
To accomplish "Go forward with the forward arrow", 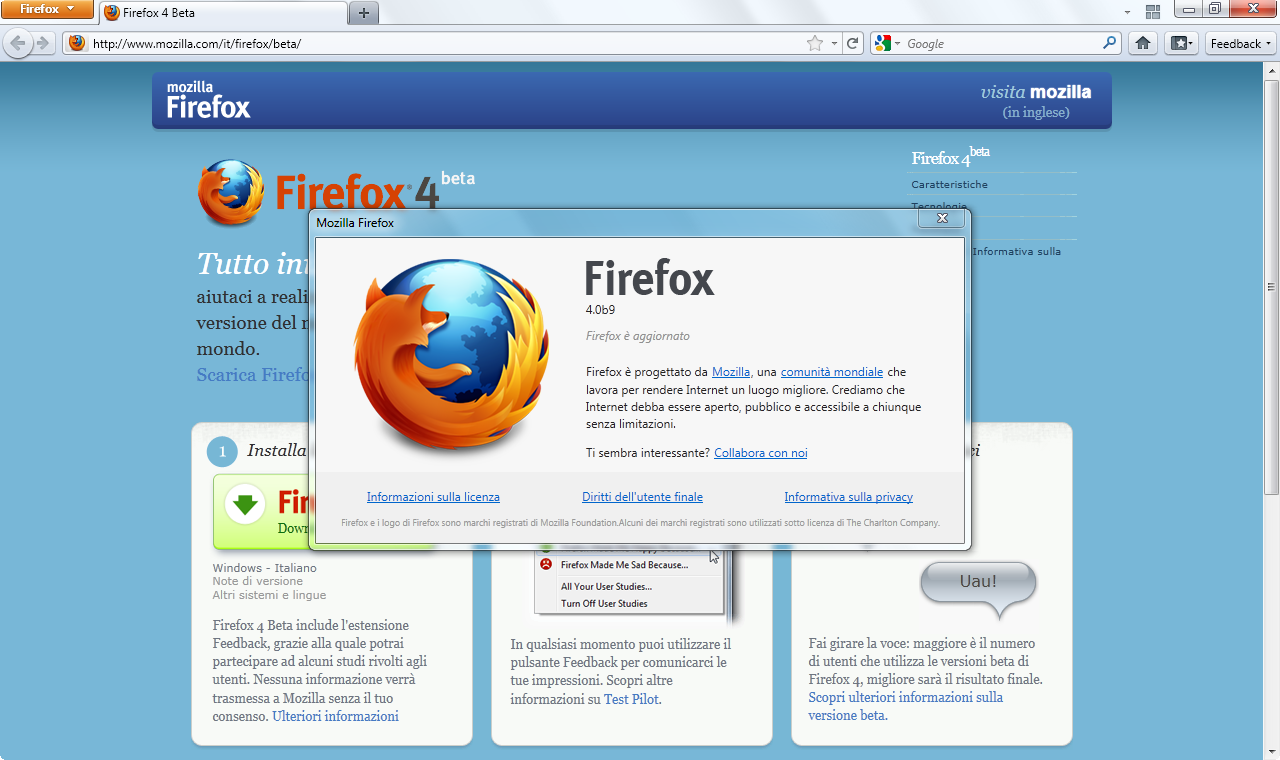I will pyautogui.click(x=43, y=43).
